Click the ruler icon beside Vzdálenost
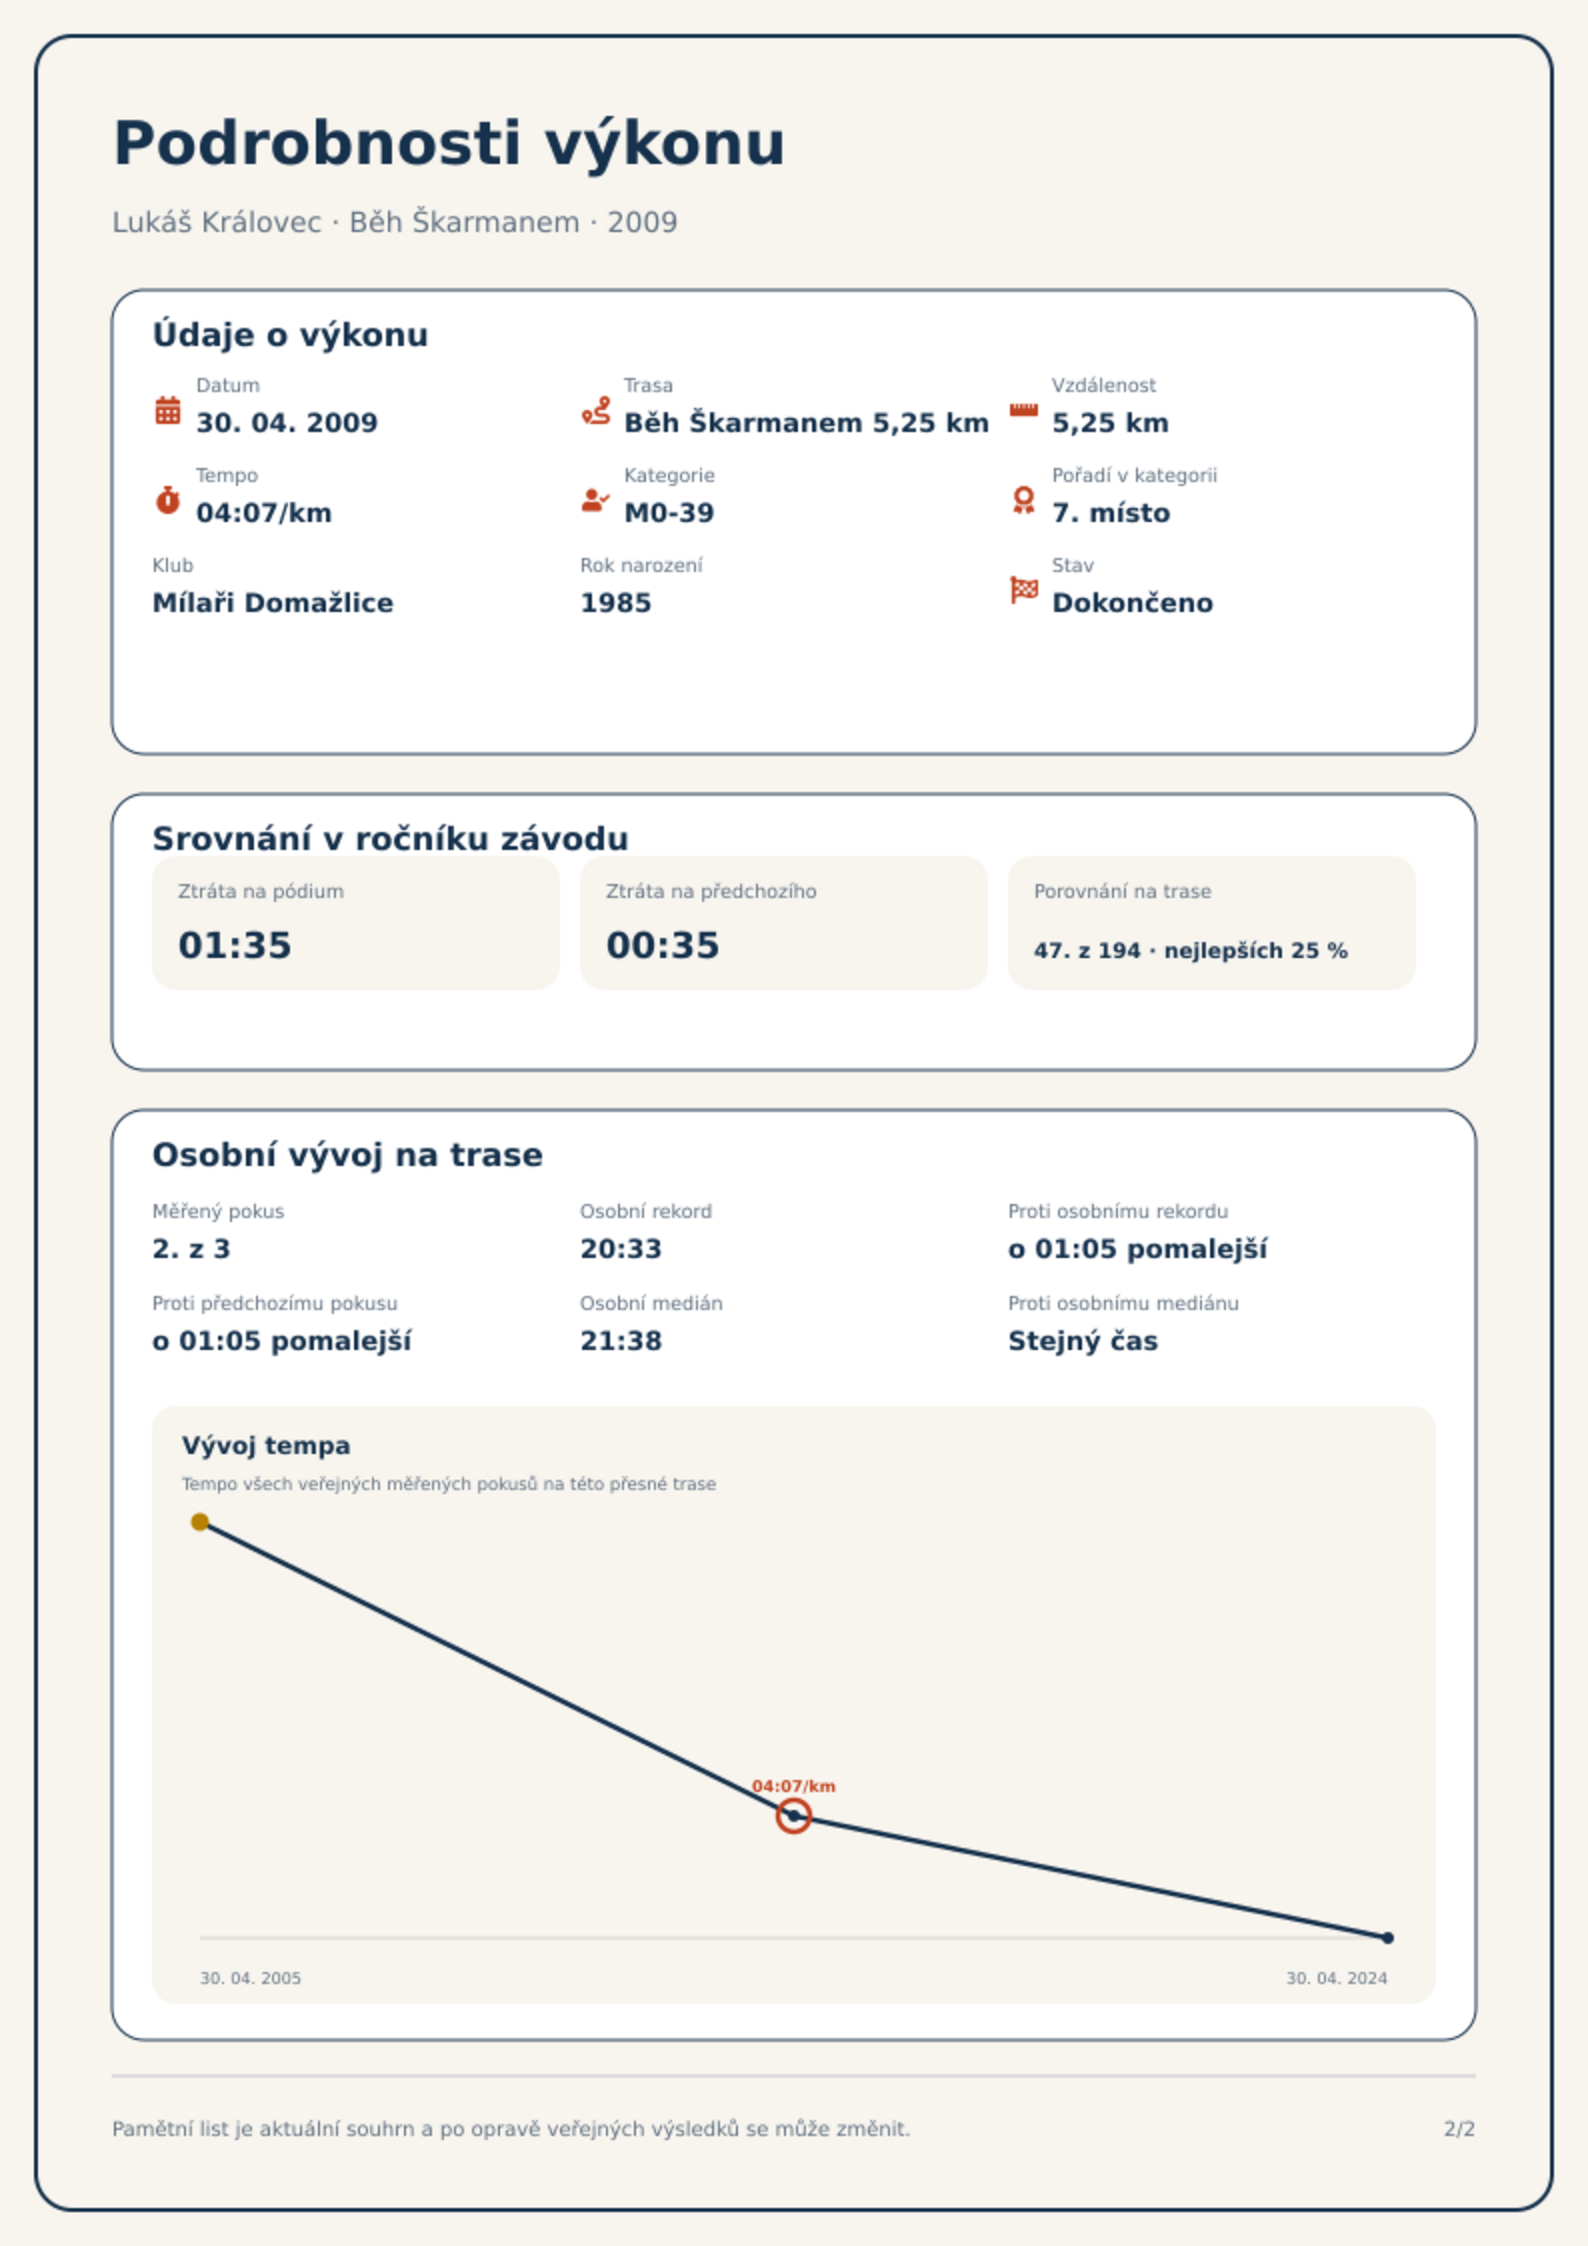This screenshot has width=1588, height=2246. (1023, 410)
